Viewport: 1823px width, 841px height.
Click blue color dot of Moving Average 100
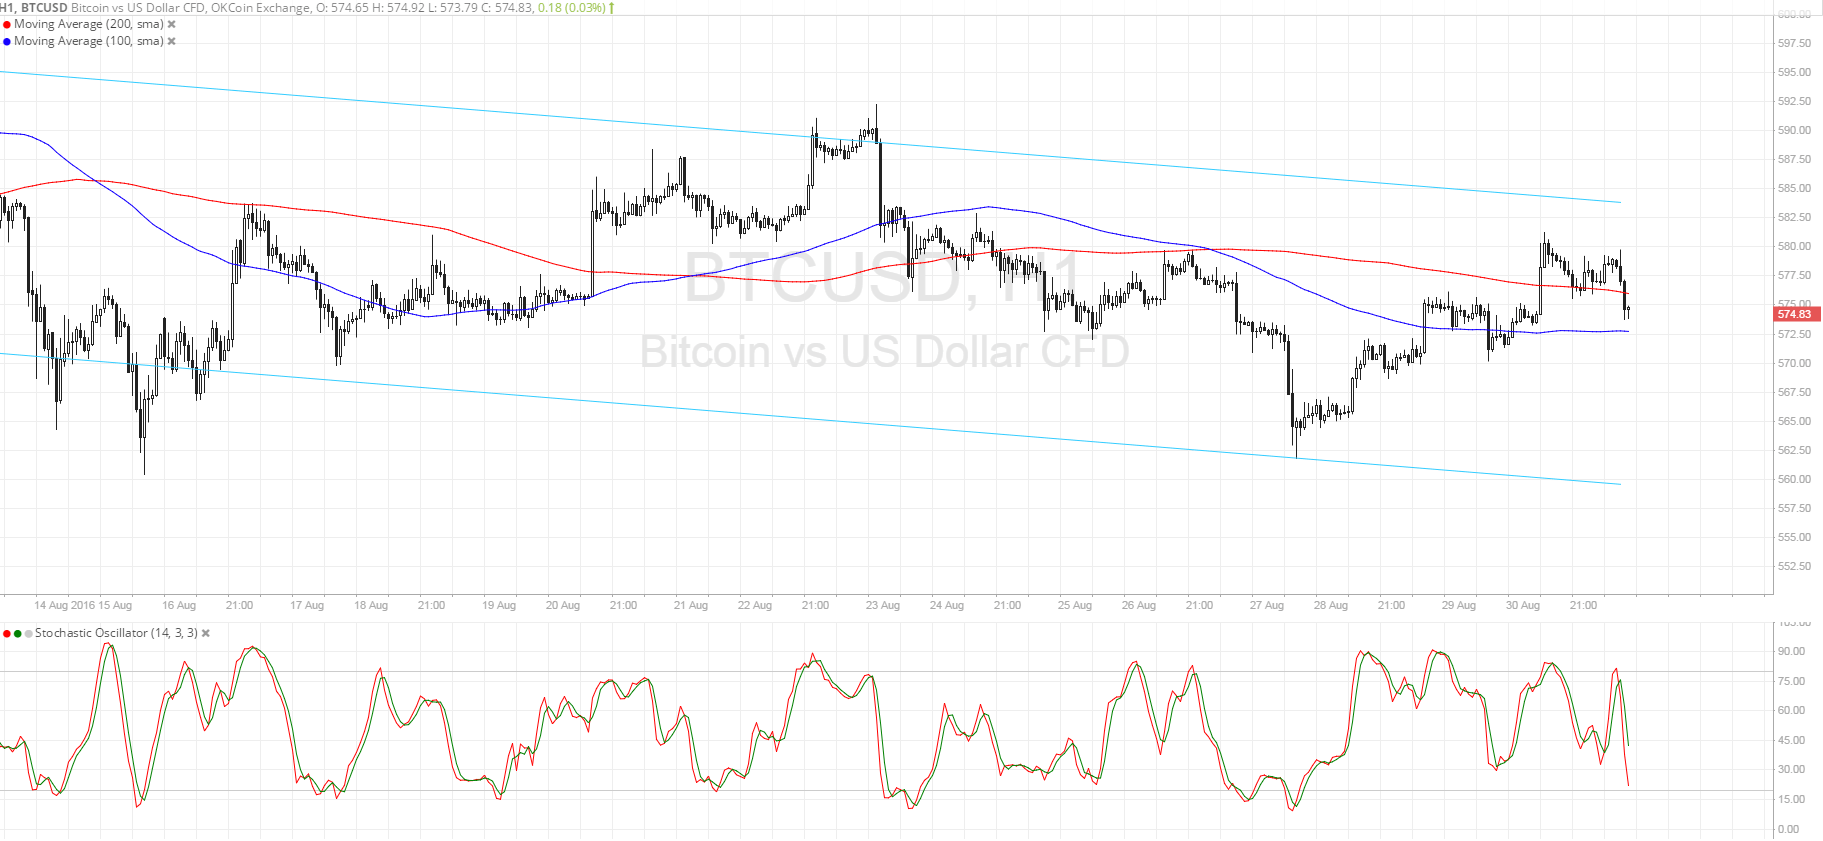click(x=7, y=41)
